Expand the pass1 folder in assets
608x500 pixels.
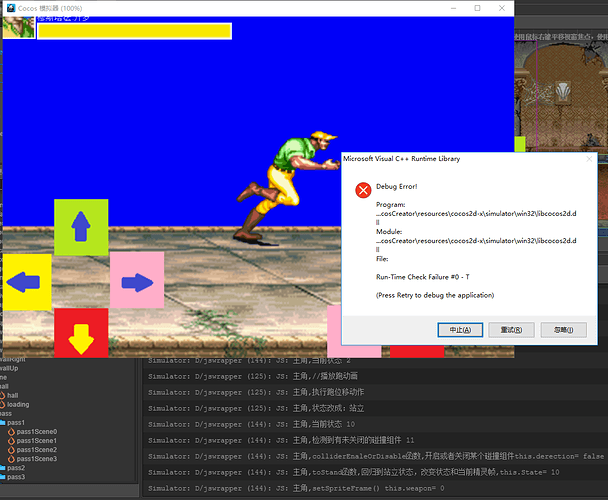tap(16, 422)
